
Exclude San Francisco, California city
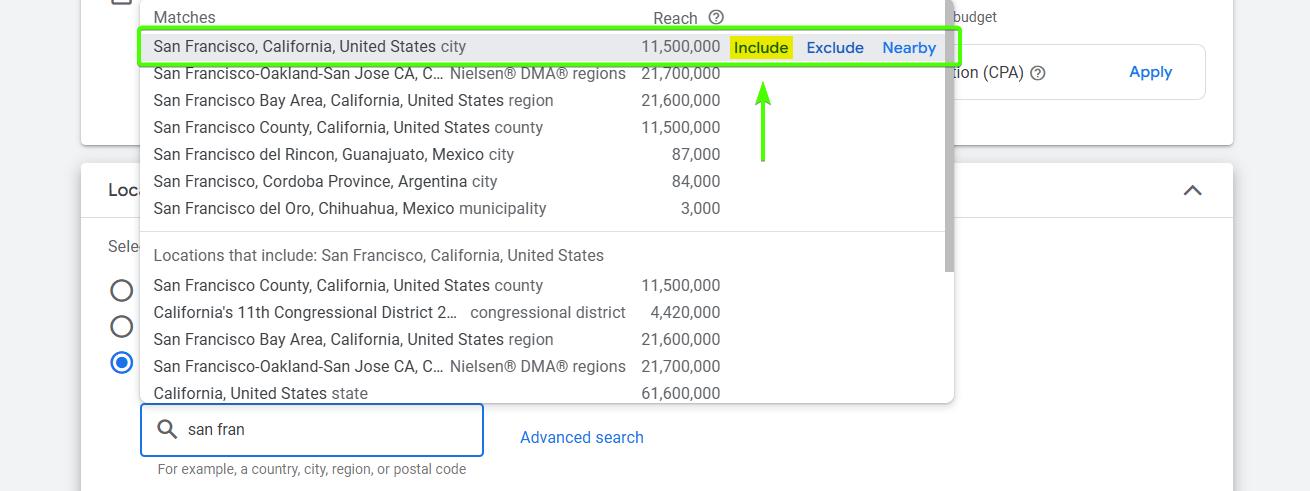835,47
